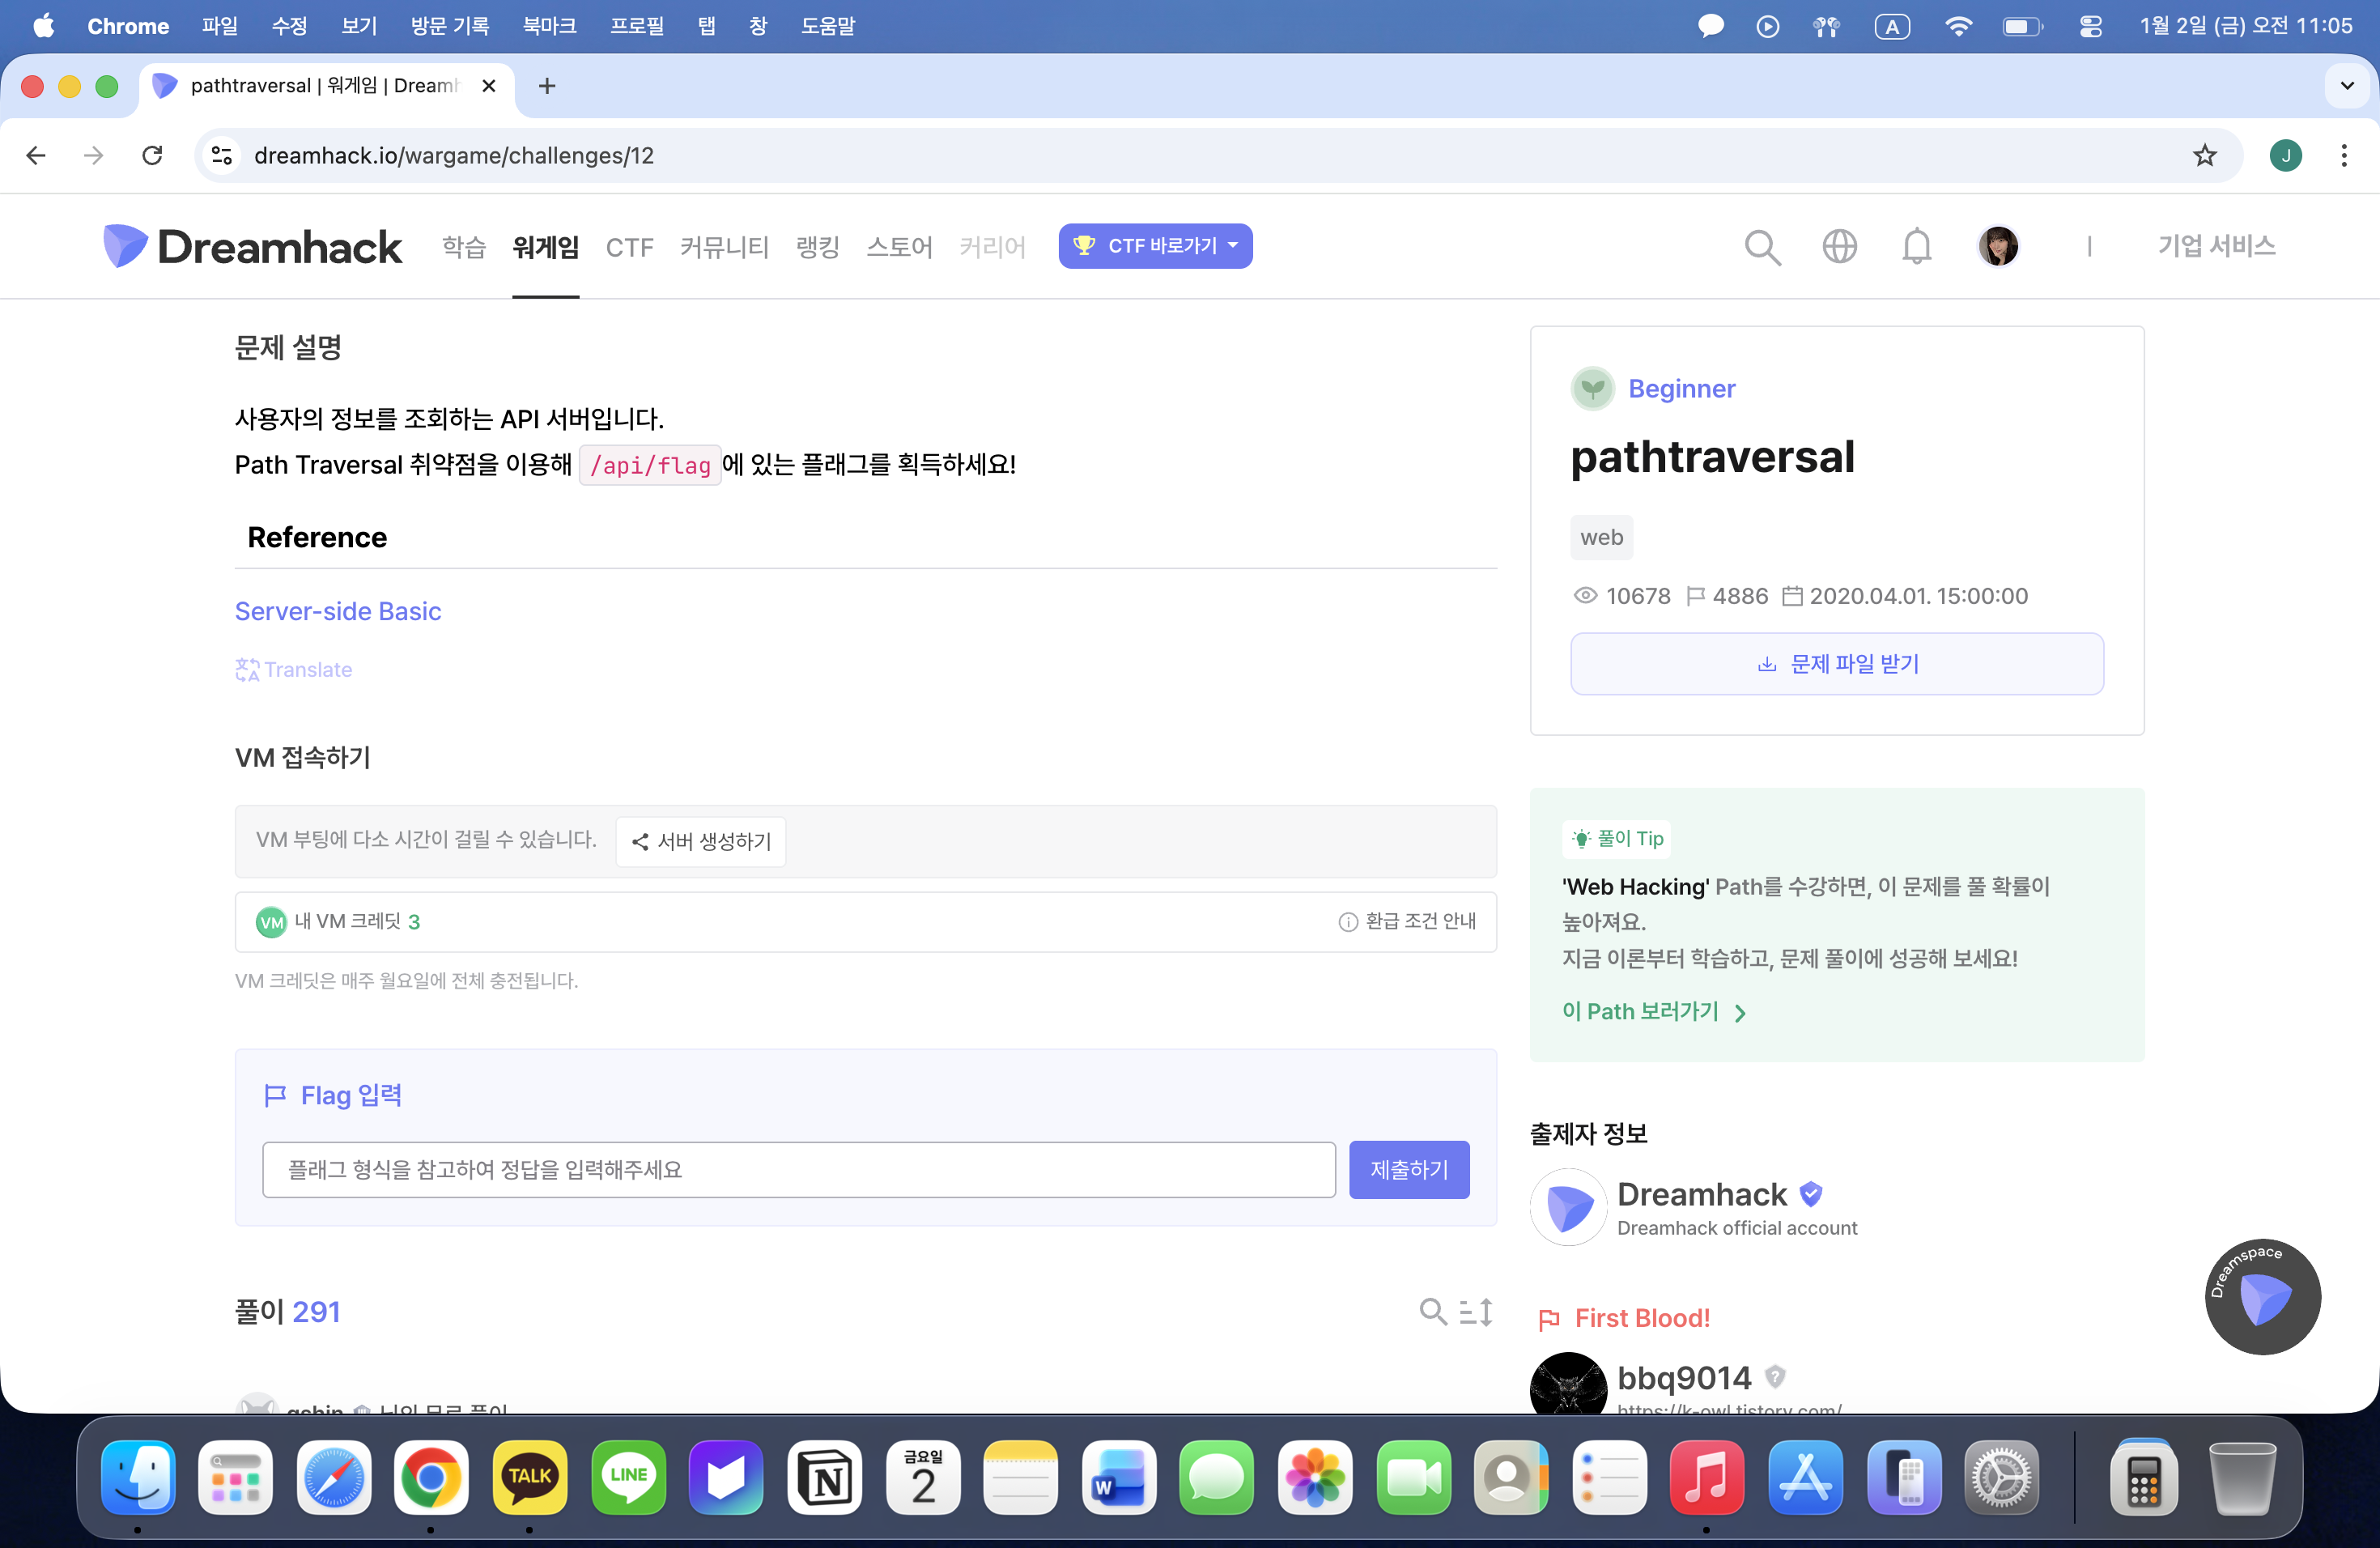Open 북마크 menu in menu bar
This screenshot has width=2380, height=1548.
[549, 26]
